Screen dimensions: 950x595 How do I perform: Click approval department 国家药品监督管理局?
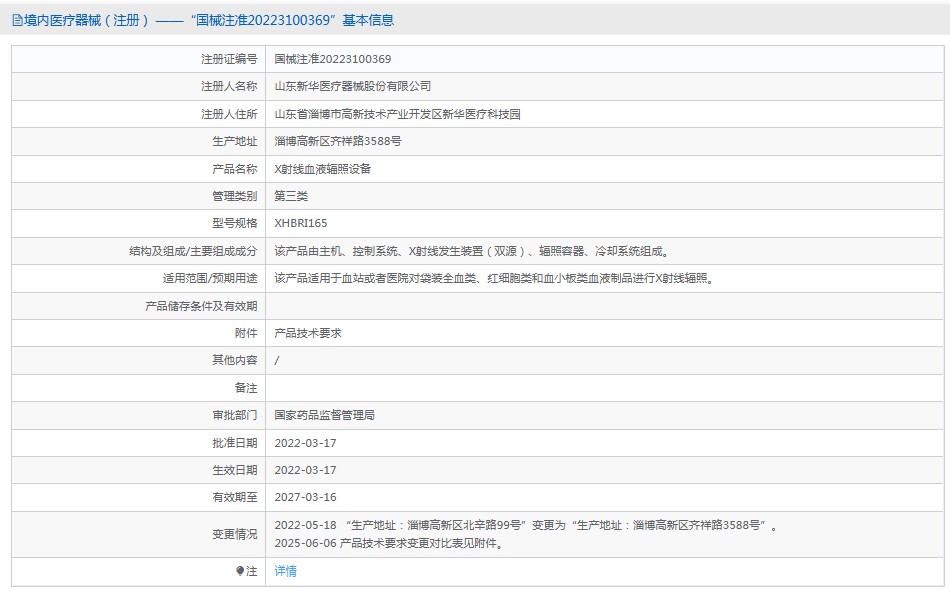point(324,415)
